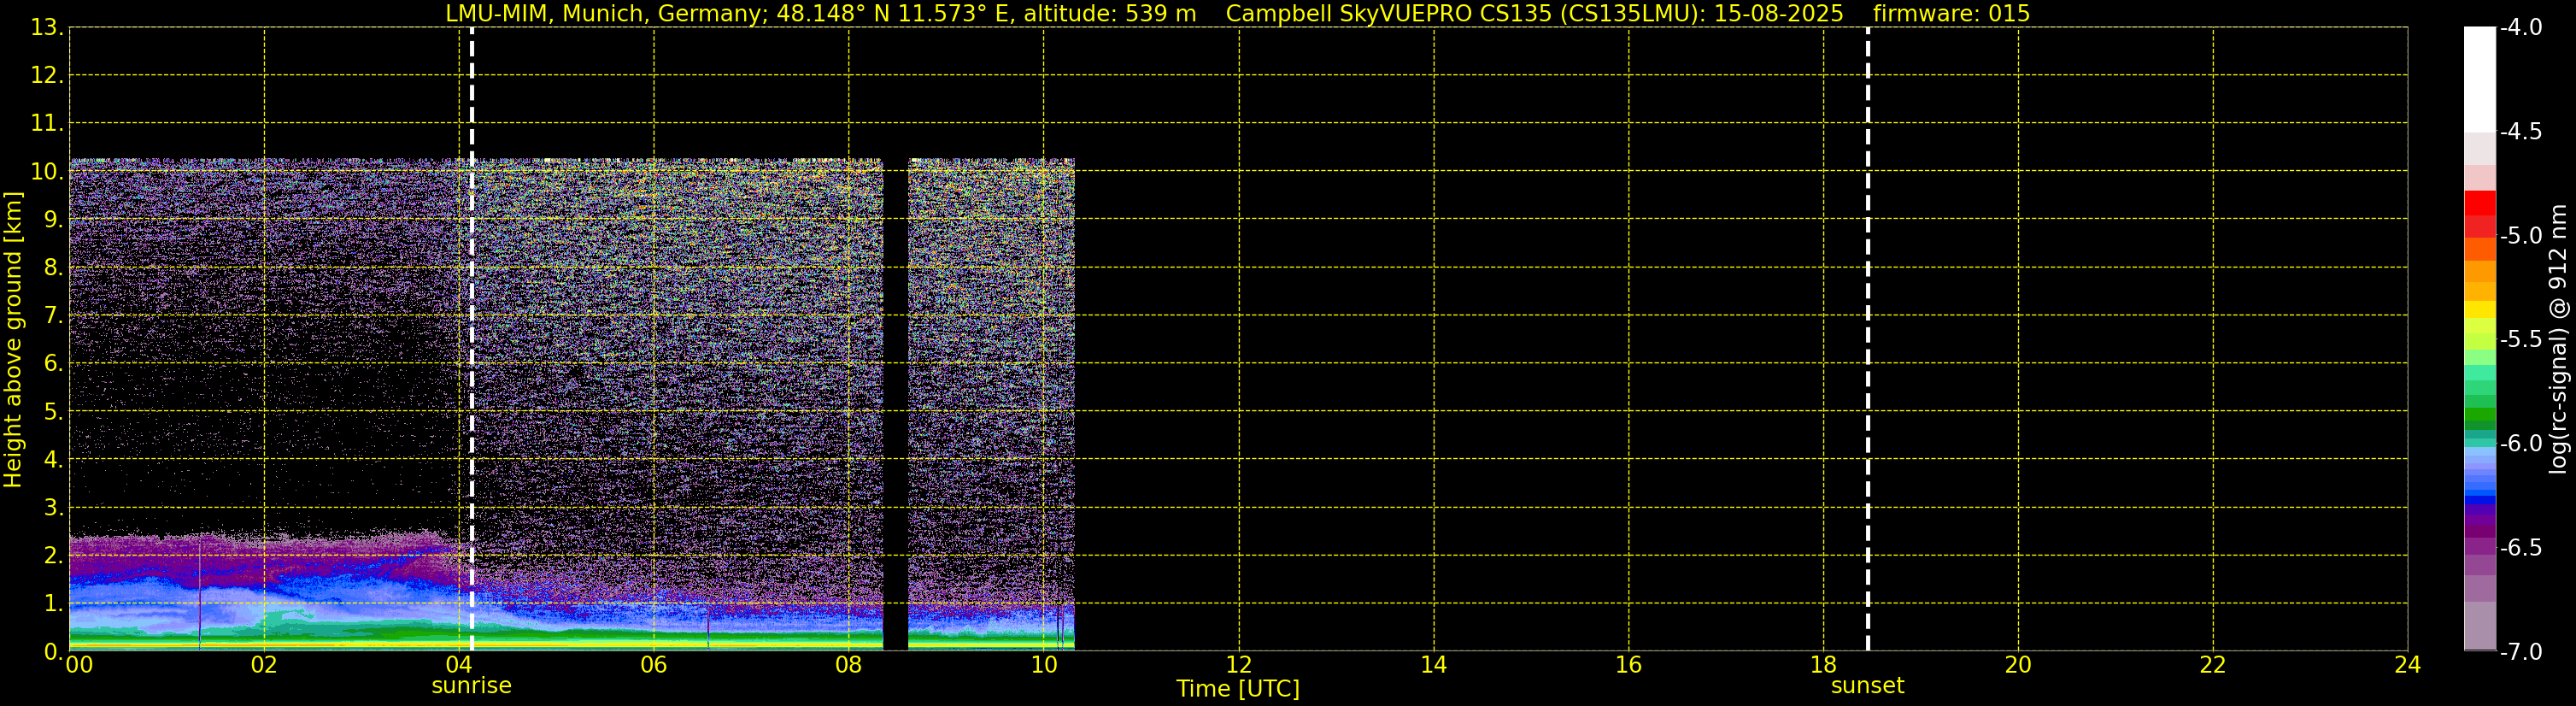Click the dashed sunset marker line
This screenshot has width=2576, height=706.
(x=1867, y=339)
